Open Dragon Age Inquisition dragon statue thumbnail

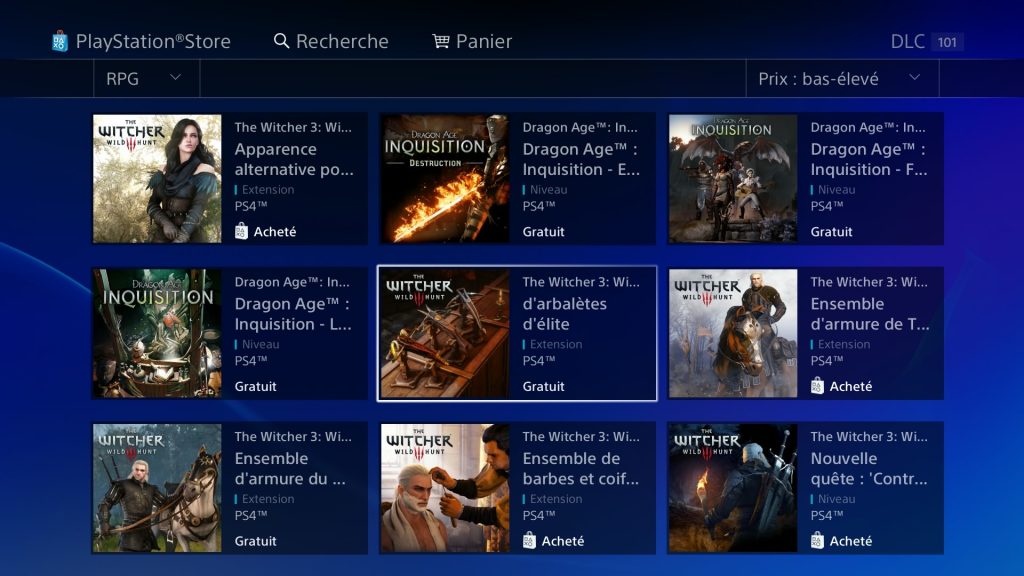733,179
